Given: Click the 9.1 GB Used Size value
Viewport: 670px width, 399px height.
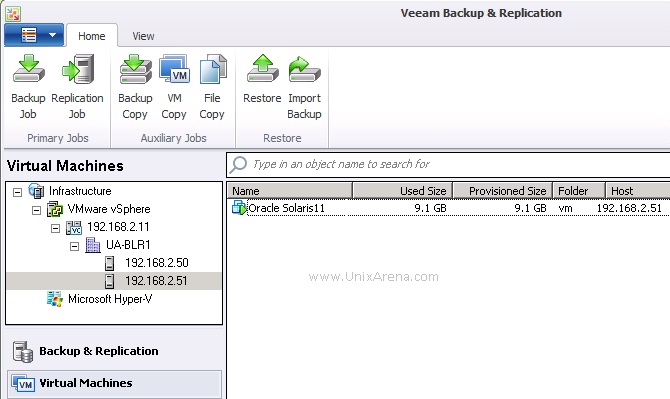Looking at the screenshot, I should click(430, 208).
